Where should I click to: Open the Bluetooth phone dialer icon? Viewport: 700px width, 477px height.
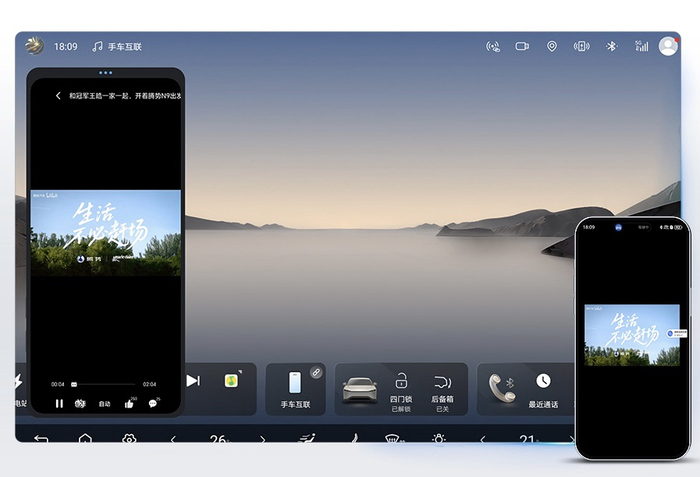point(502,389)
